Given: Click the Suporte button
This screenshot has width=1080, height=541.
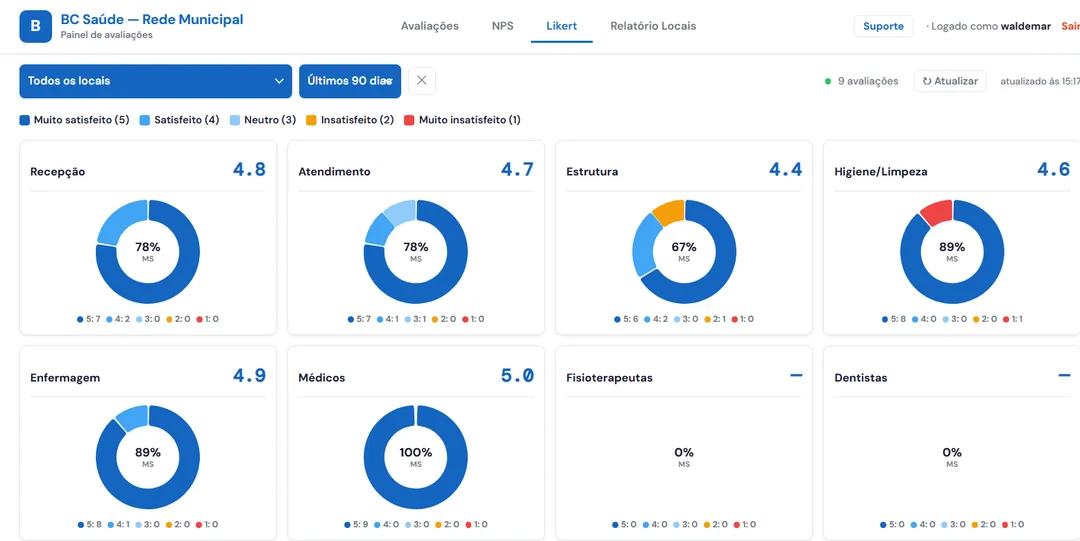Looking at the screenshot, I should (x=884, y=26).
